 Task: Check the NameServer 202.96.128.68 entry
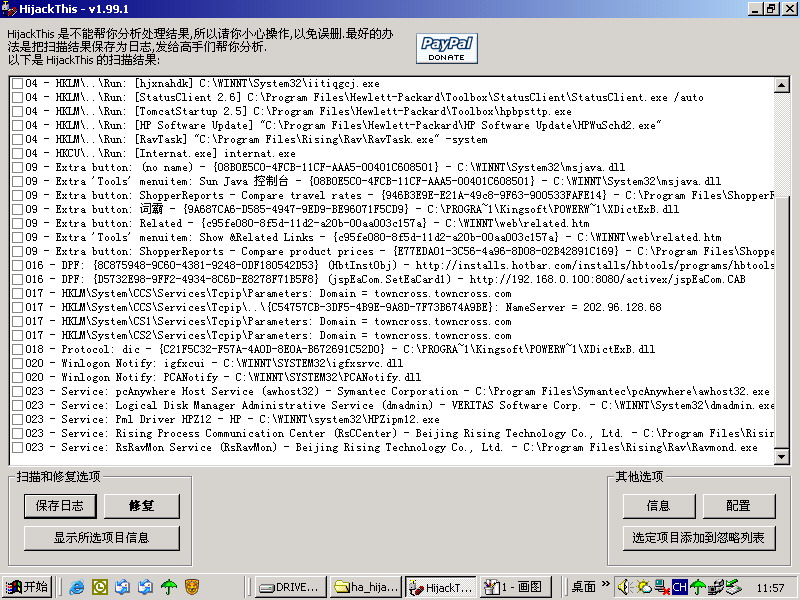click(17, 307)
